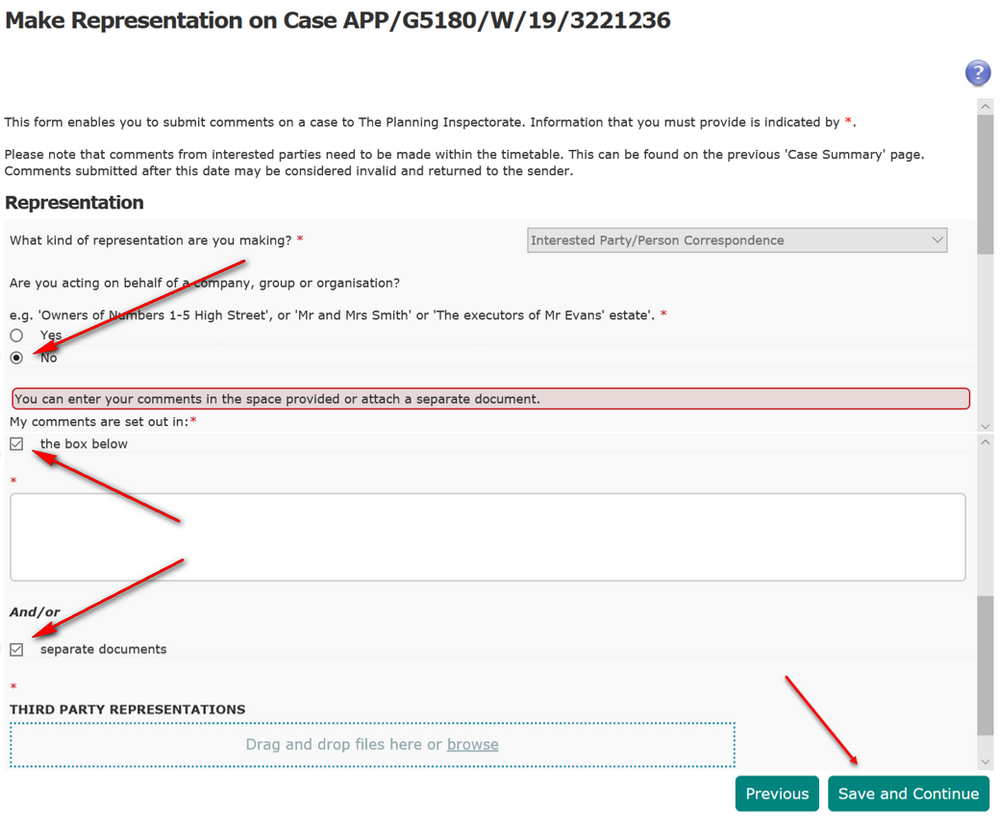Click the upper pane scrollbar thumb
1000x821 pixels.
click(985, 185)
